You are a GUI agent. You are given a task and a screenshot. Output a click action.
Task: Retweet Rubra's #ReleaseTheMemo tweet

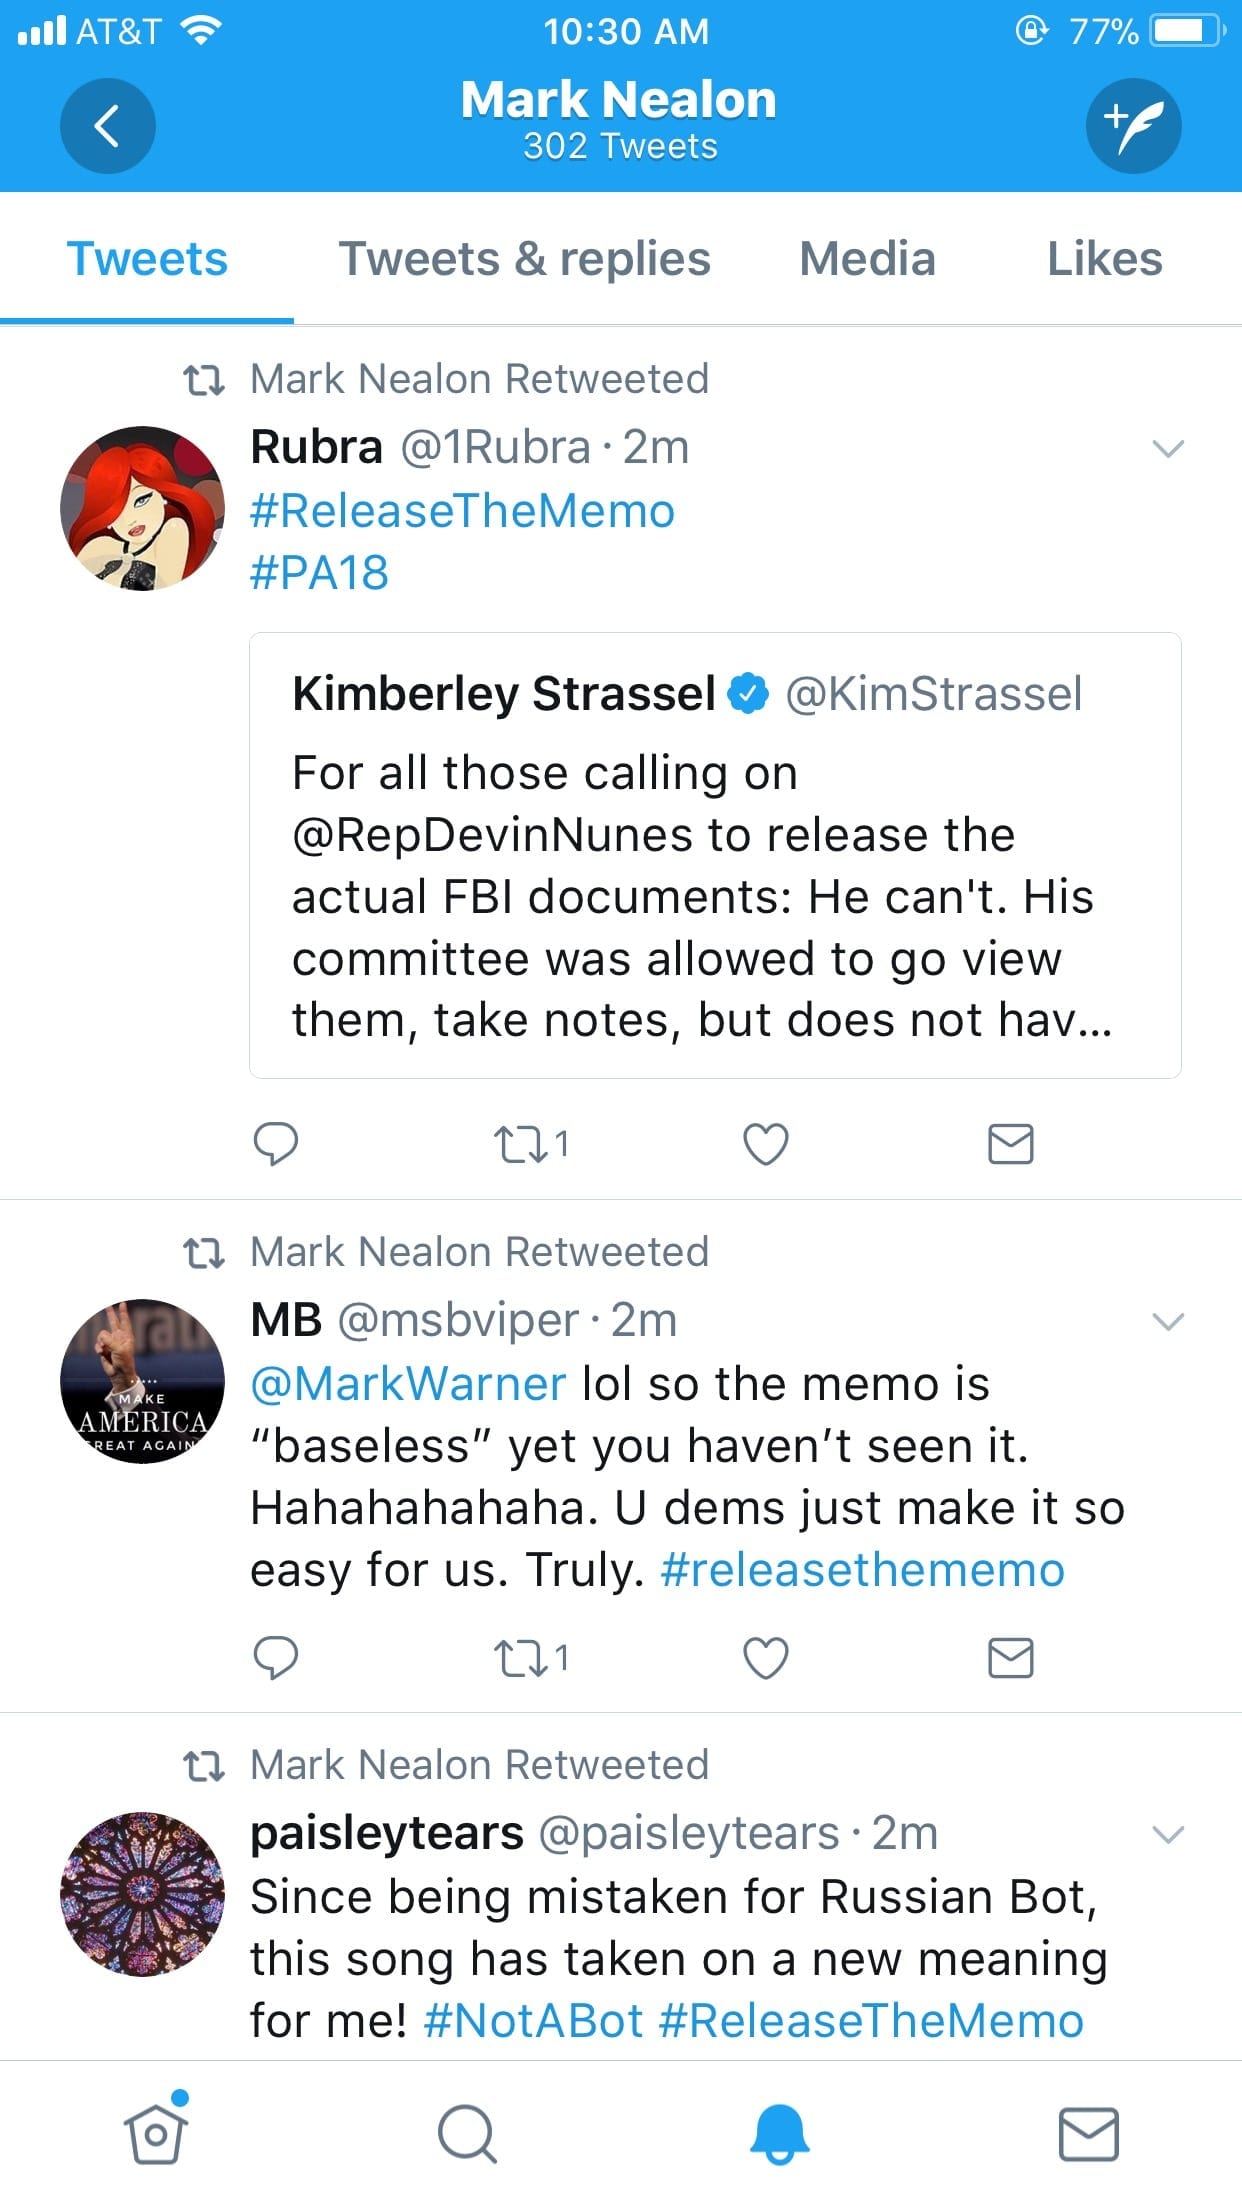pos(532,1144)
